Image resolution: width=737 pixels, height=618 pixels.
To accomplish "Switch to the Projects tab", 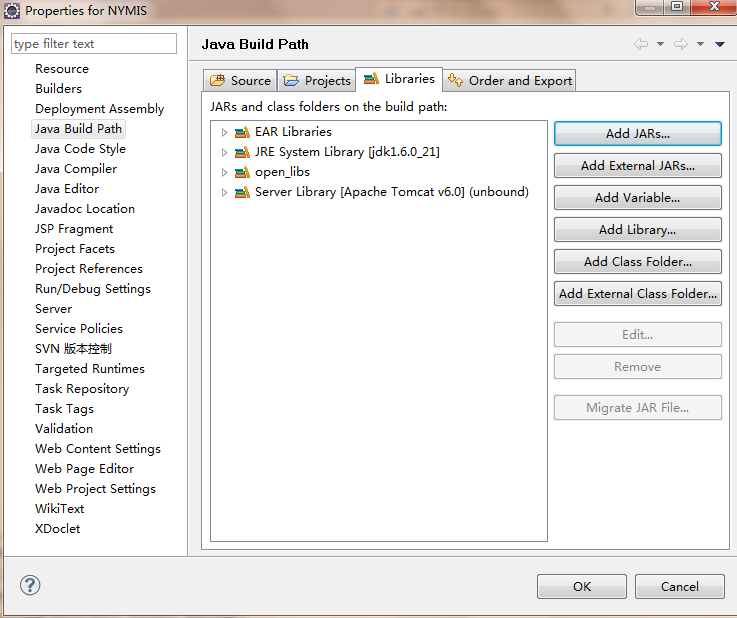I will [x=317, y=80].
